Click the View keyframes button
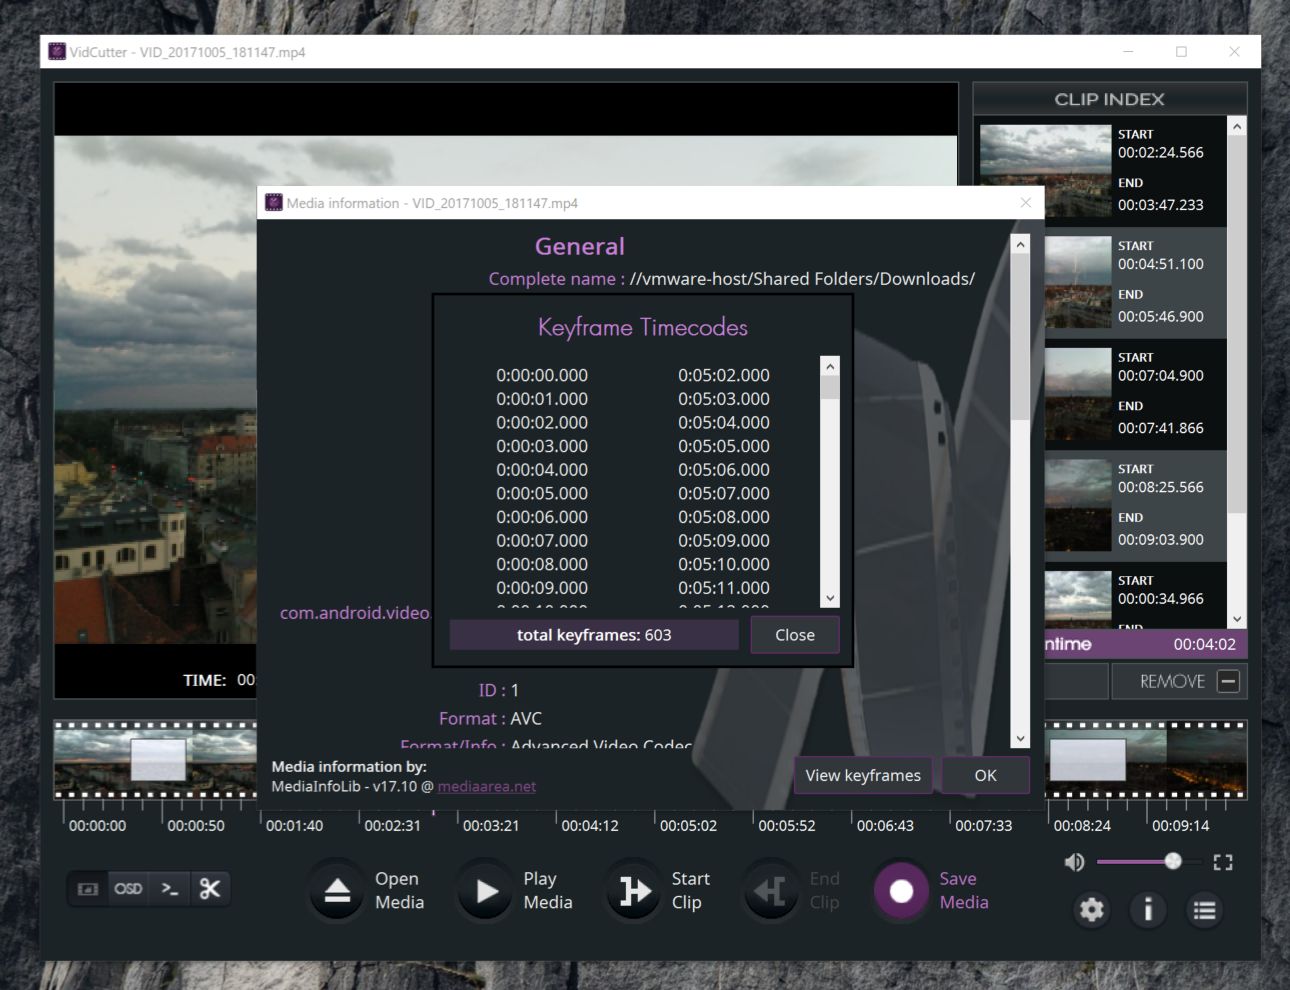This screenshot has width=1290, height=990. pos(863,775)
